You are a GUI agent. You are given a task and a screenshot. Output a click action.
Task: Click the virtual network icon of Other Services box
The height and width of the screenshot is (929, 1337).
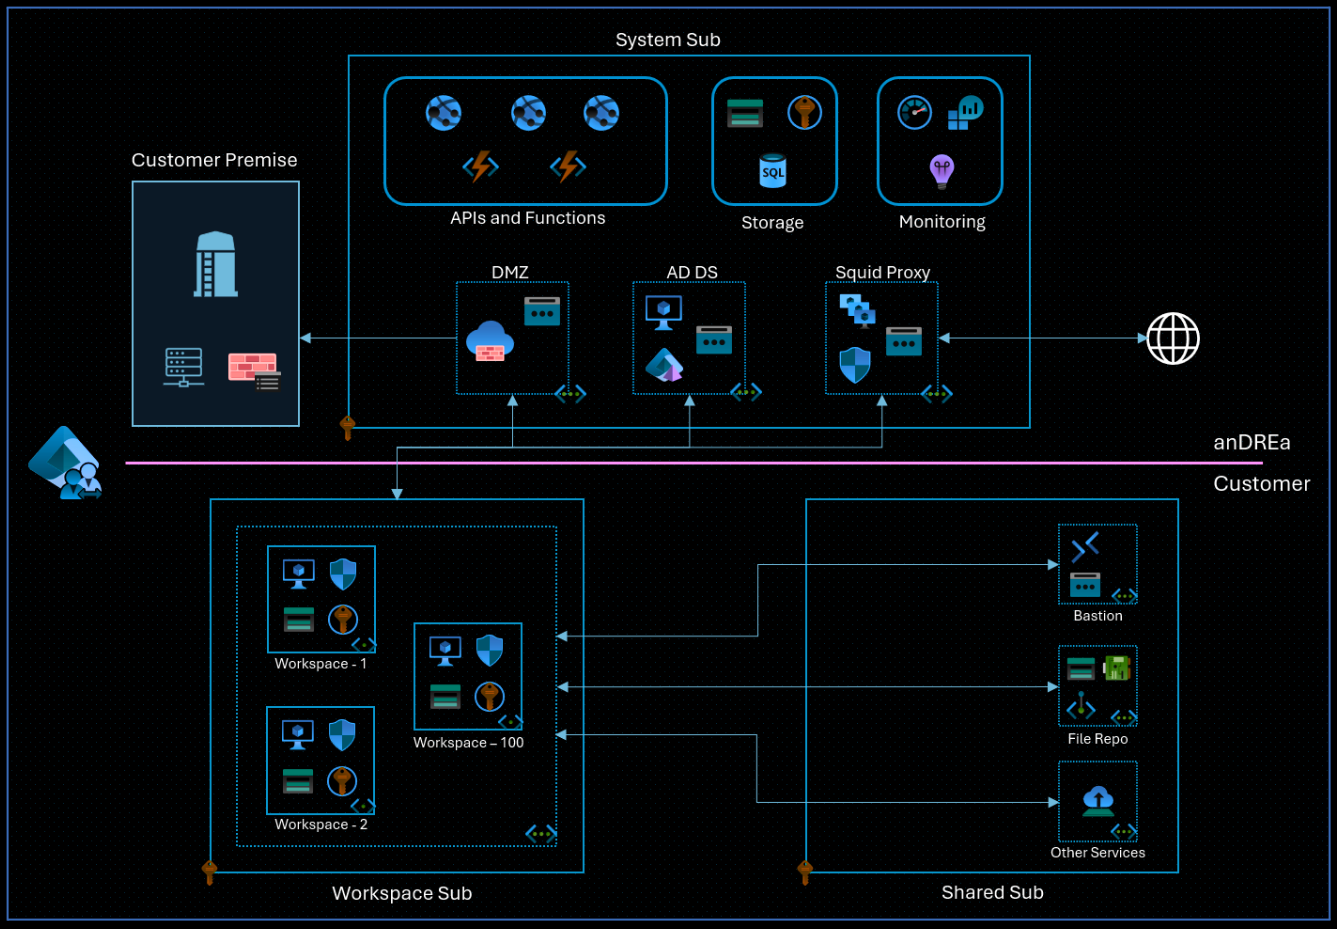pyautogui.click(x=1124, y=832)
